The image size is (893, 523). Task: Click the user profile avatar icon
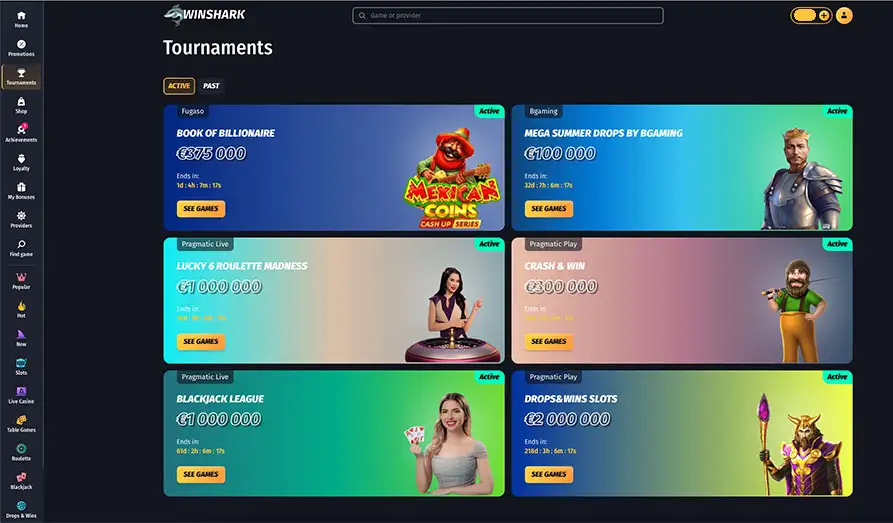(844, 15)
